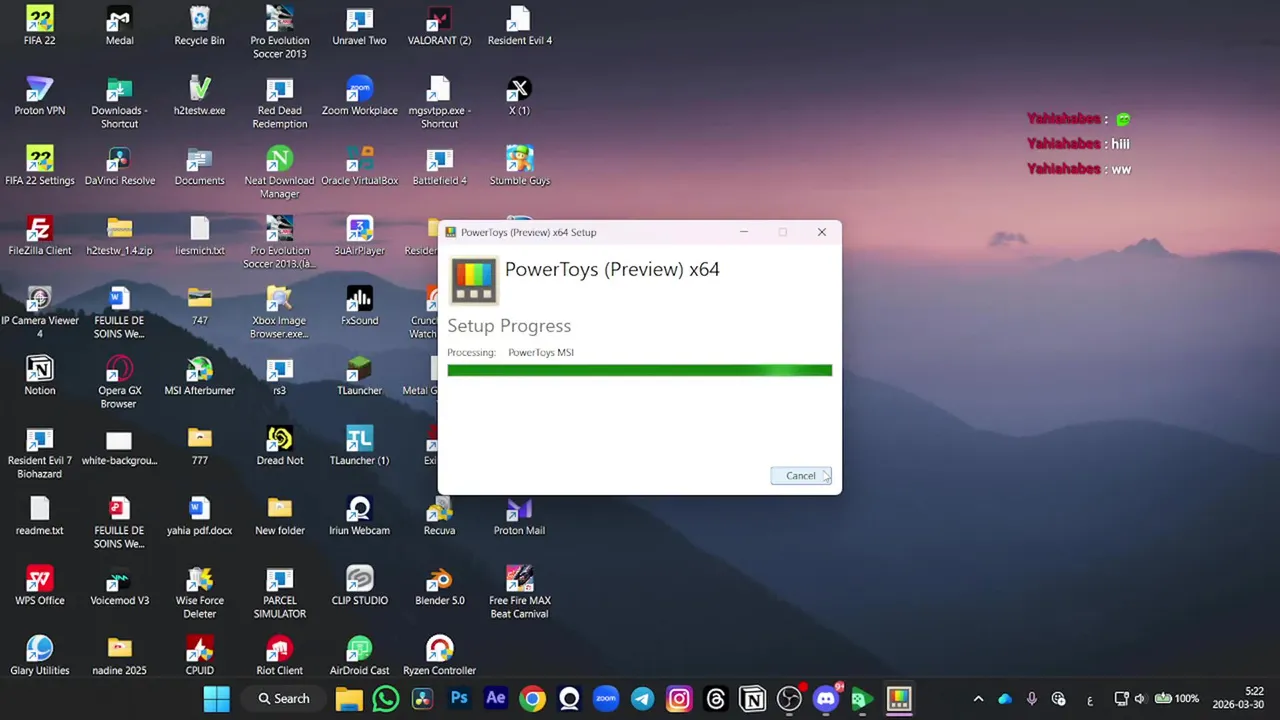
Task: Open Glary Utilities desktop icon
Action: [40, 655]
